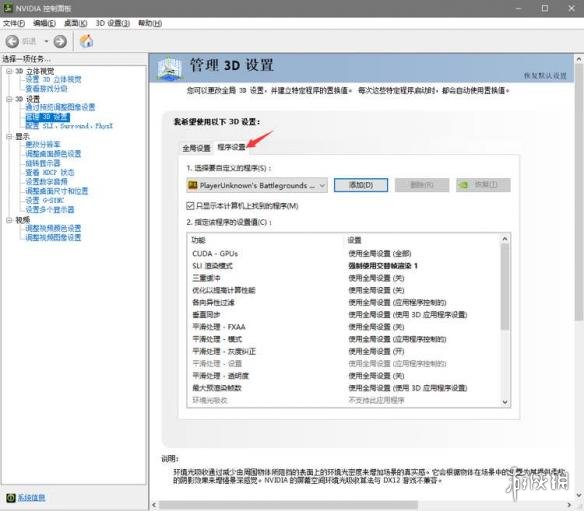Open the 3D 设置 menu
The image size is (584, 511).
[112, 23]
